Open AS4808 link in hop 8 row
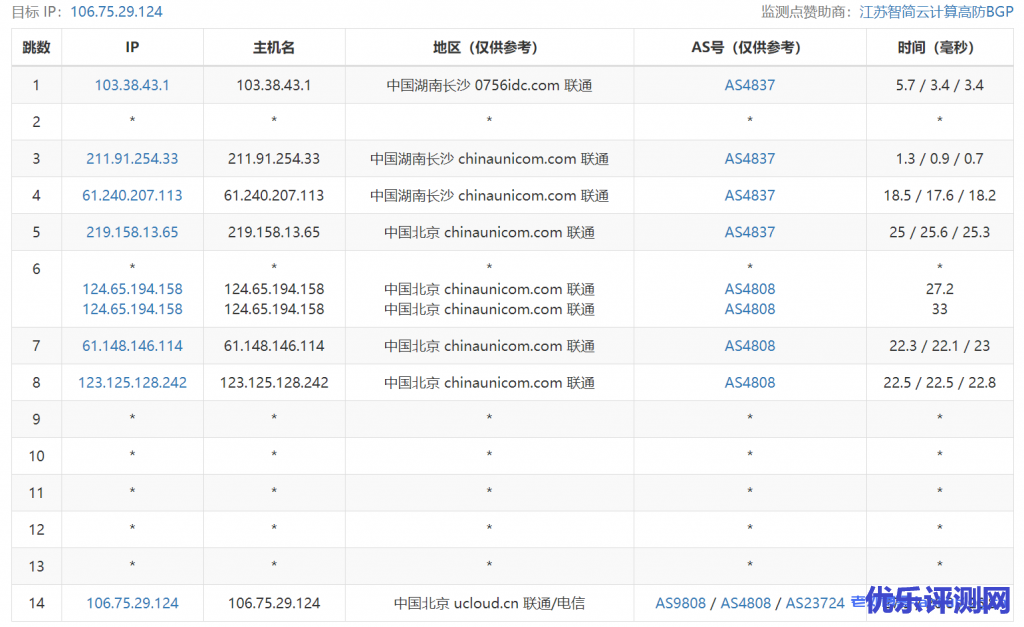Screen dimensions: 1024x627 [x=749, y=382]
